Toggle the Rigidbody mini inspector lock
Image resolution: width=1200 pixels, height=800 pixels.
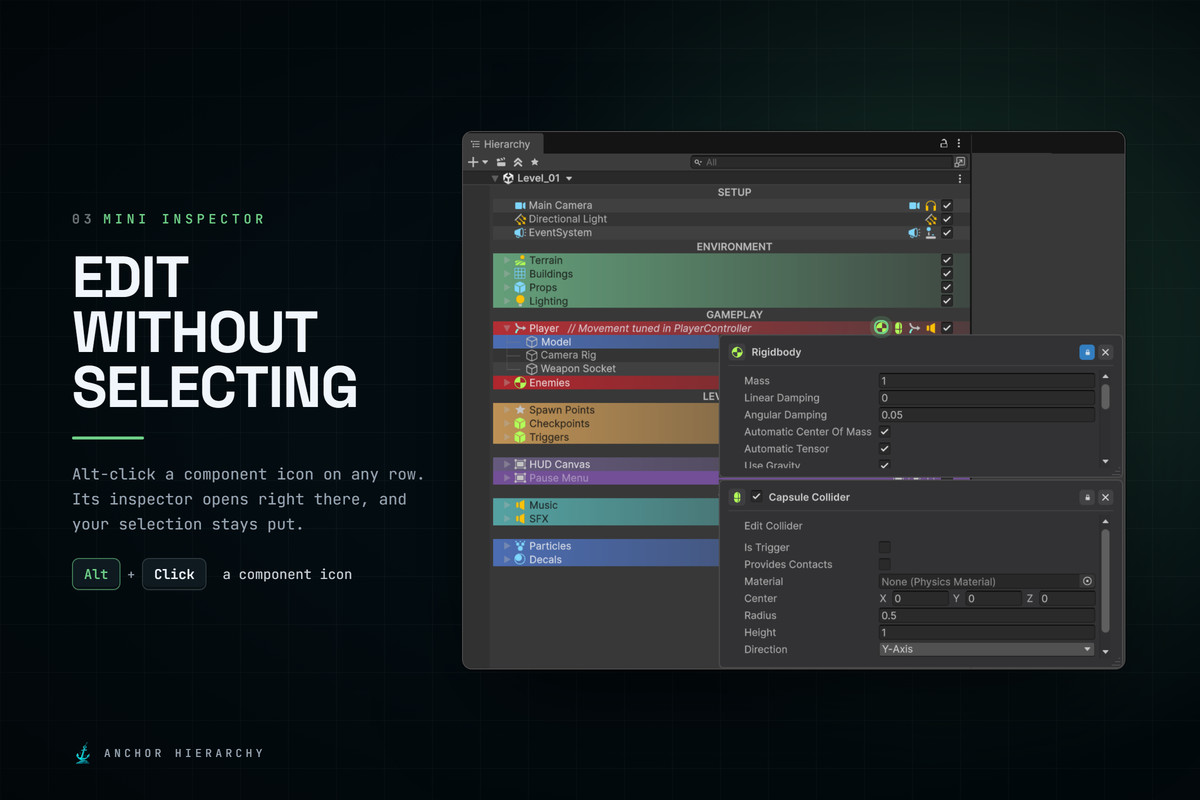point(1087,352)
